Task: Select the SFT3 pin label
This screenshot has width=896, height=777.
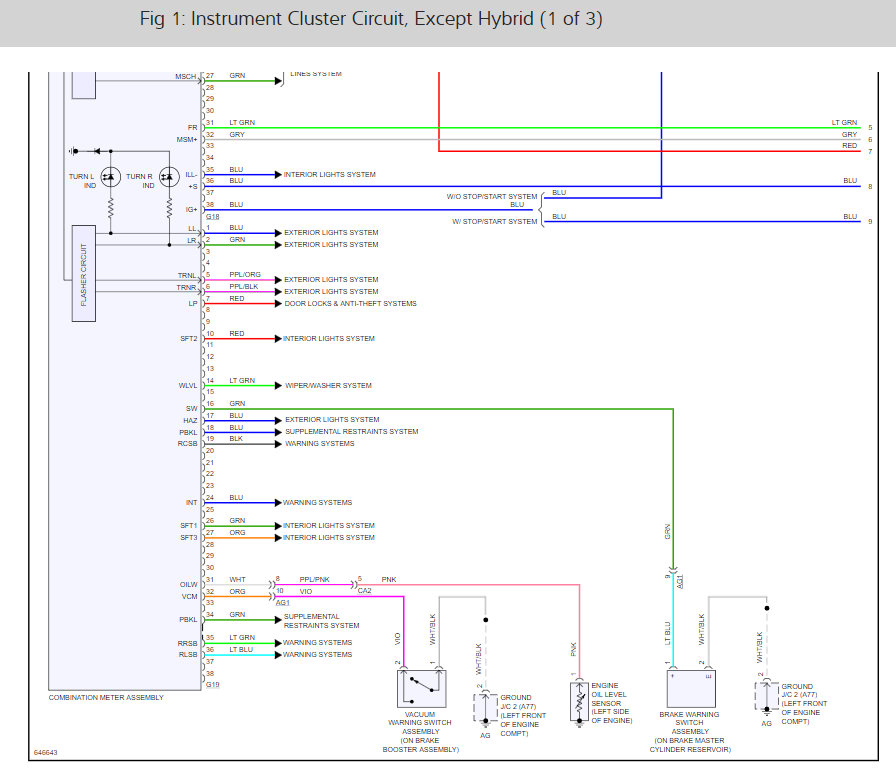Action: (x=189, y=538)
